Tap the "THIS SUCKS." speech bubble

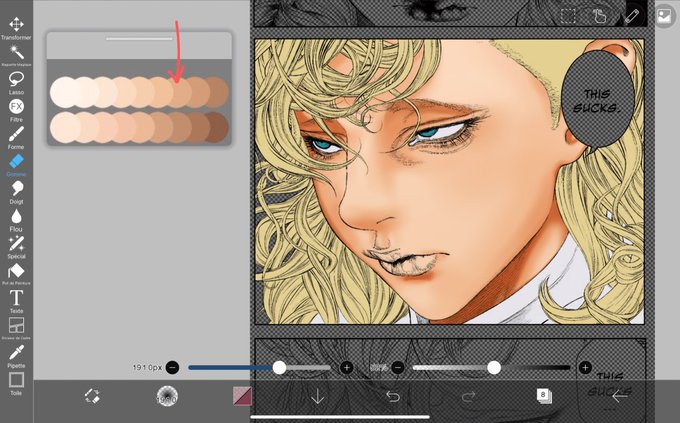pyautogui.click(x=598, y=99)
